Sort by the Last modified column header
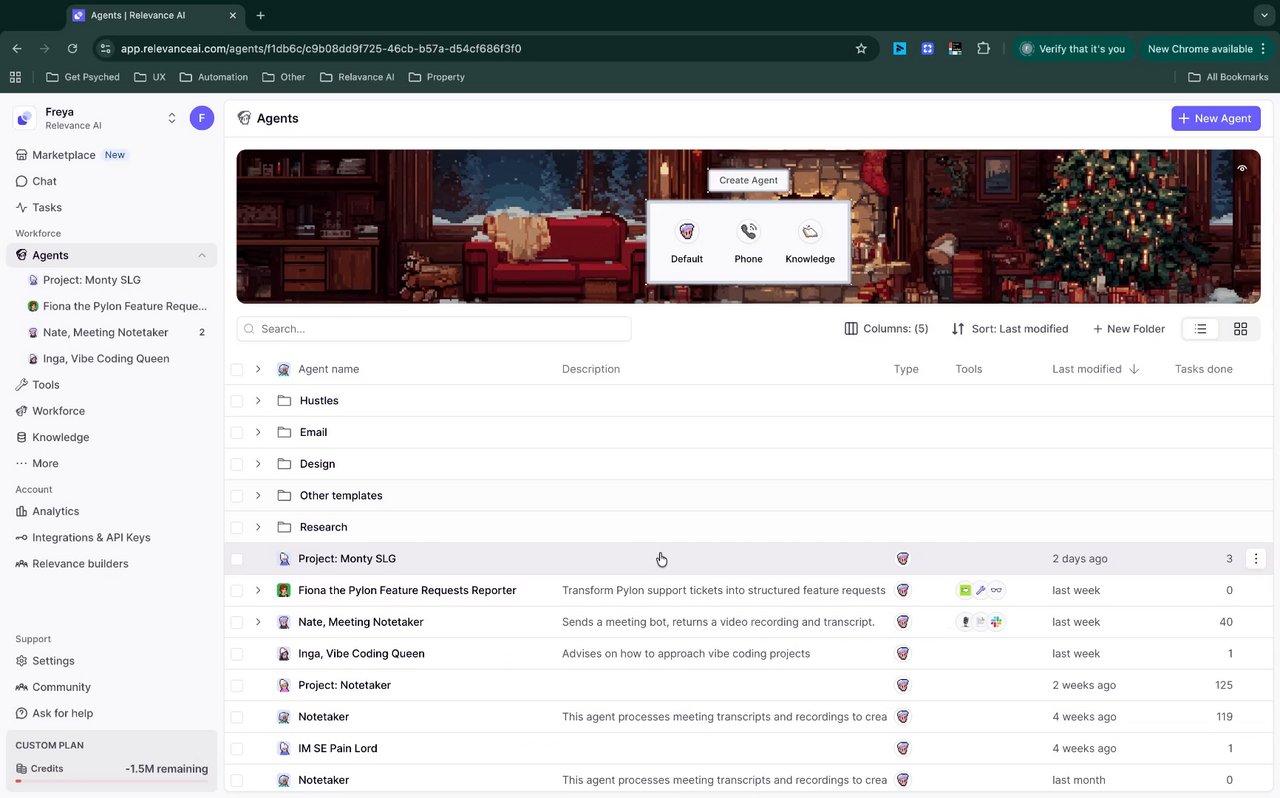Image resolution: width=1280 pixels, height=798 pixels. coord(1097,369)
